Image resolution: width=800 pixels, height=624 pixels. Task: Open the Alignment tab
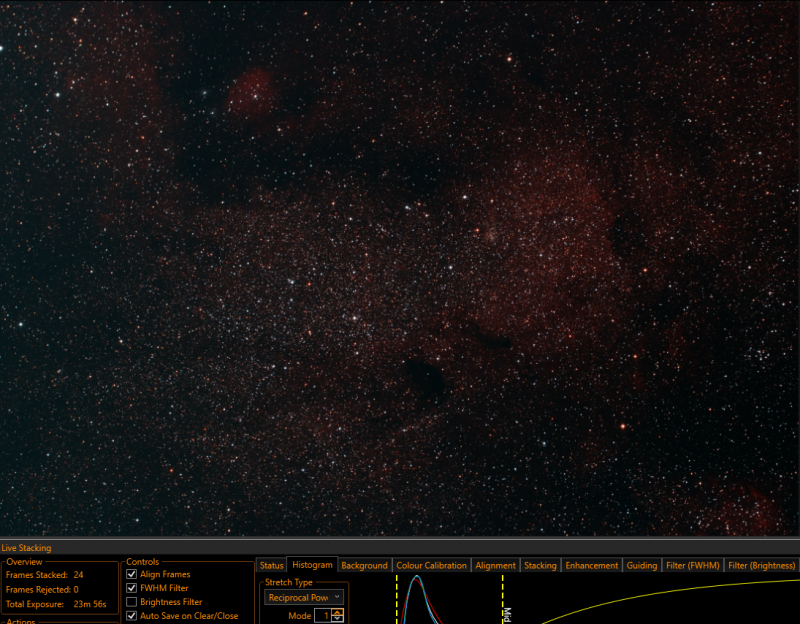click(x=495, y=565)
